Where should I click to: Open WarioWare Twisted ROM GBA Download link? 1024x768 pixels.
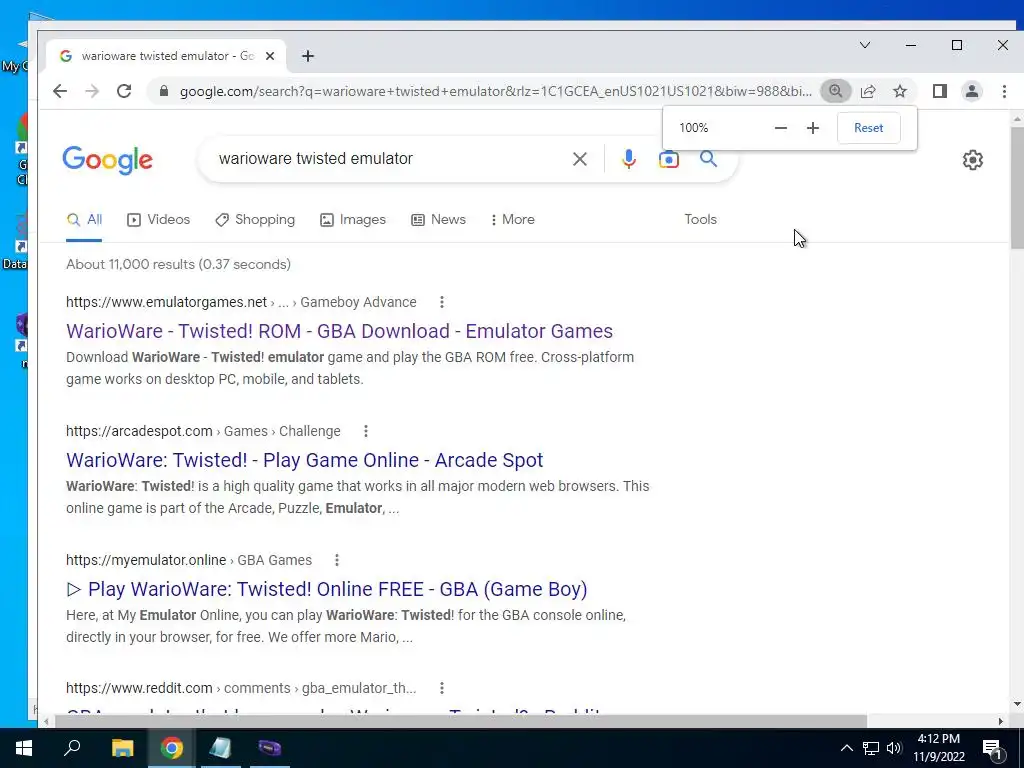pyautogui.click(x=340, y=331)
